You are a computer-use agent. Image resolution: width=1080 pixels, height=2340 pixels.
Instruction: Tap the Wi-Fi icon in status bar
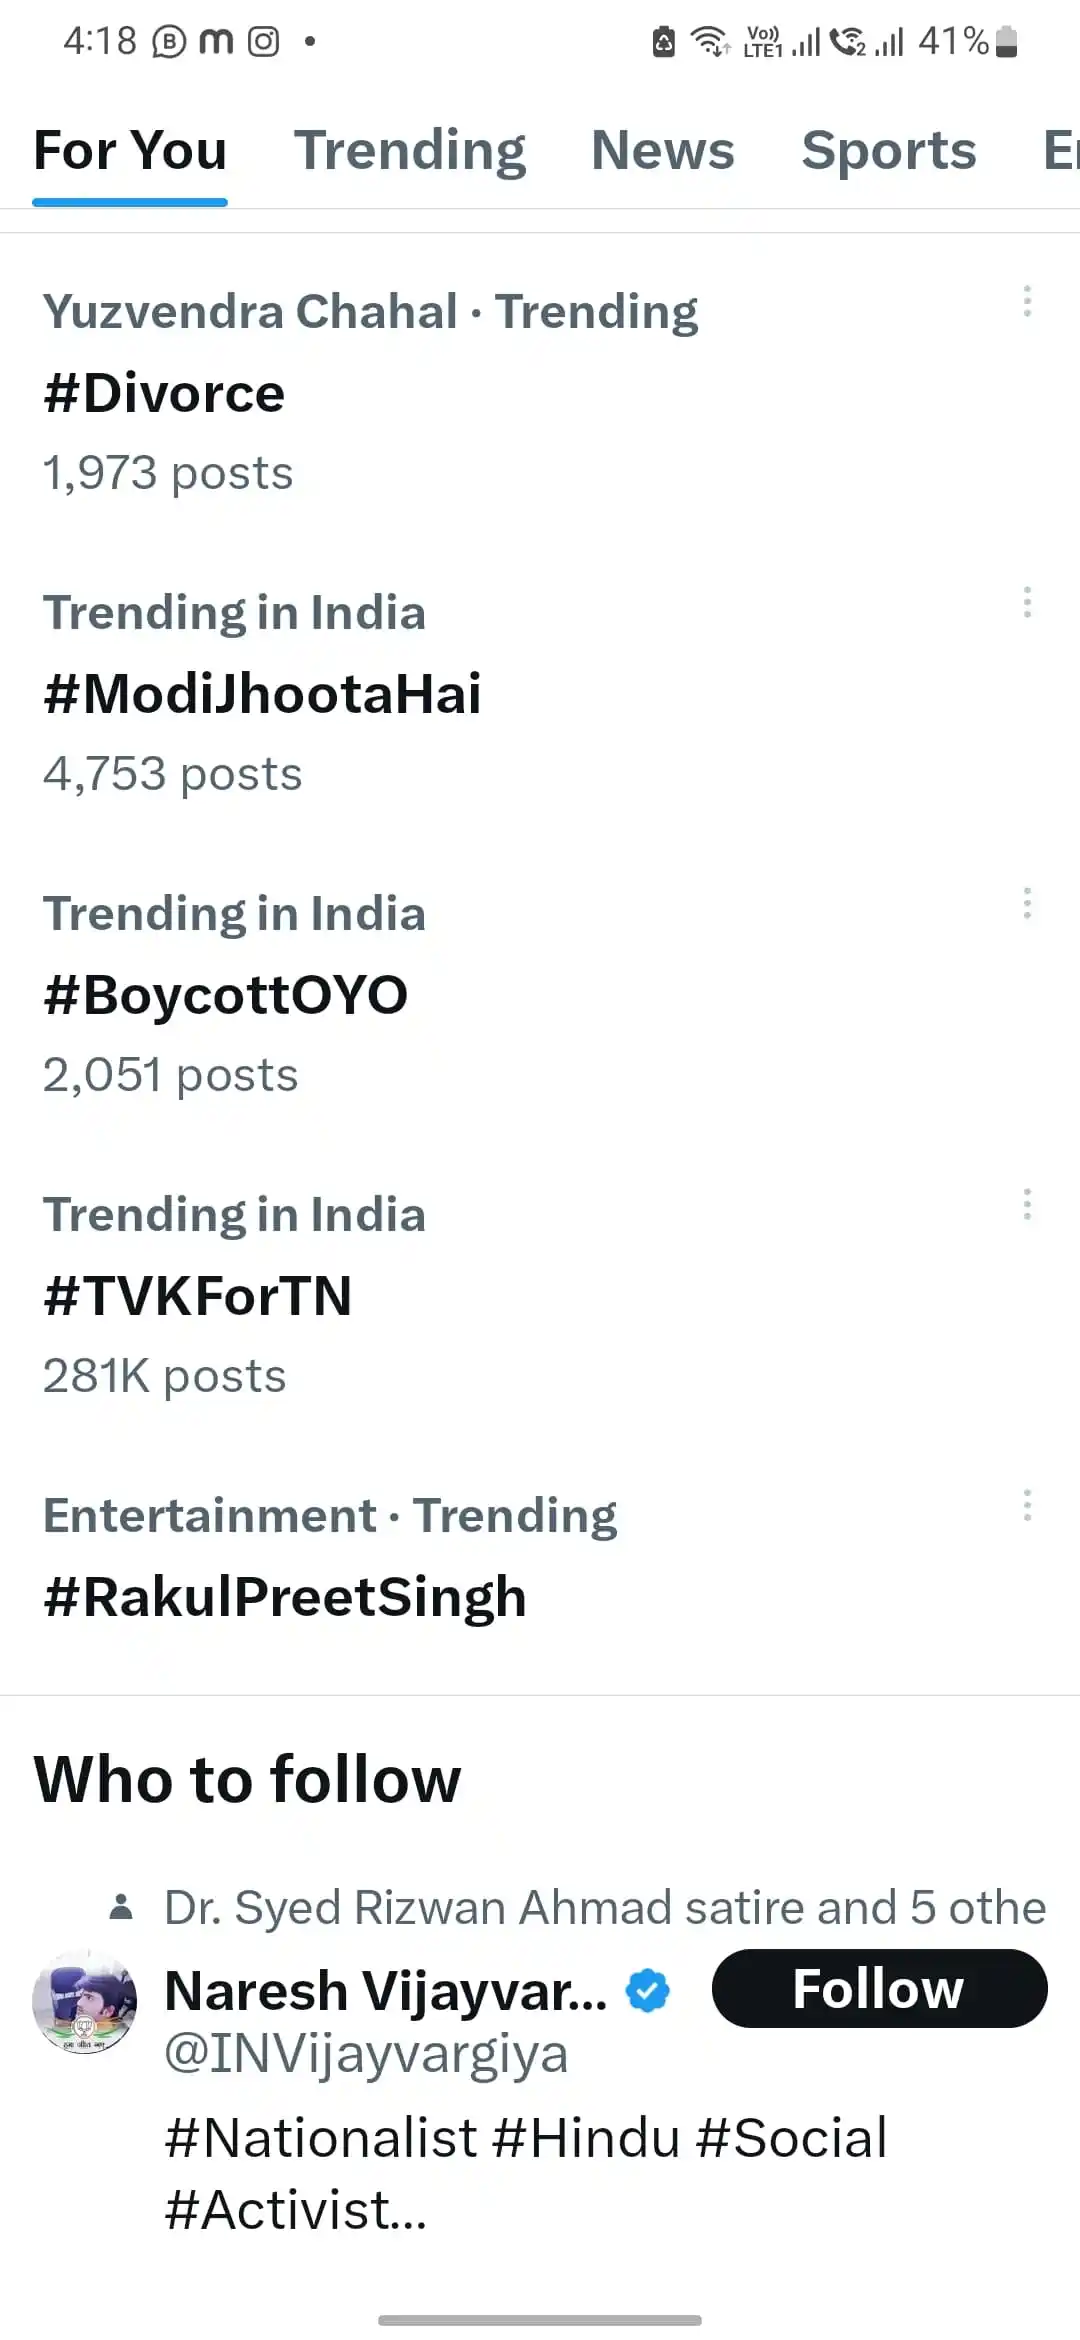[x=711, y=42]
